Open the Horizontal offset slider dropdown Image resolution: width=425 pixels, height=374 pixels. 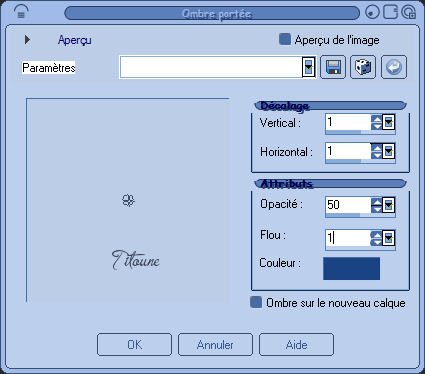point(388,151)
